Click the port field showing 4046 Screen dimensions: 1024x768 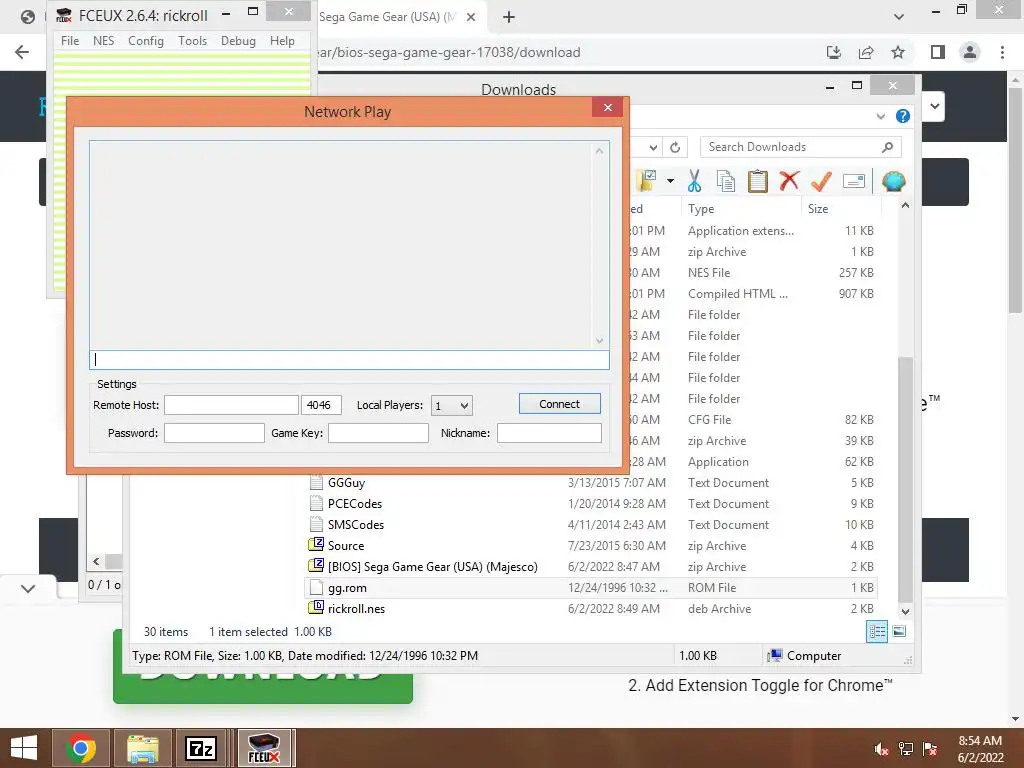click(x=321, y=405)
